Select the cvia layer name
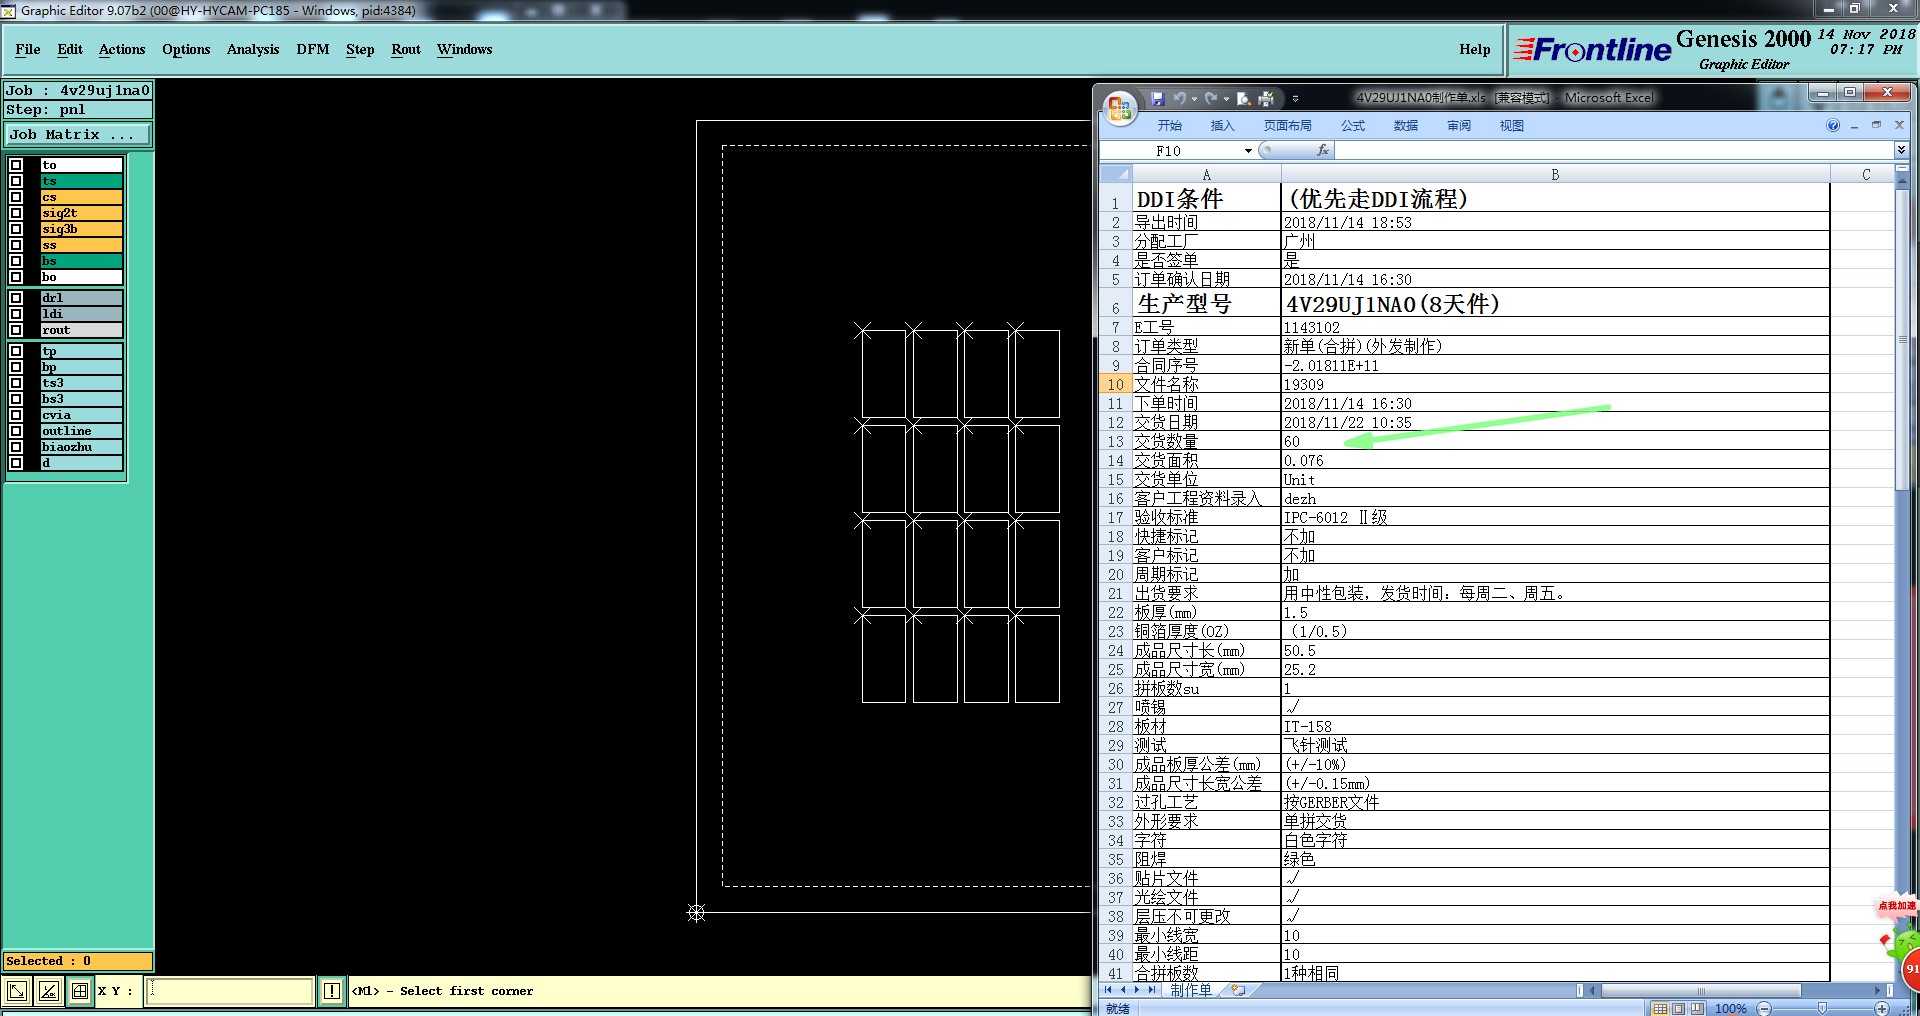 click(x=81, y=415)
